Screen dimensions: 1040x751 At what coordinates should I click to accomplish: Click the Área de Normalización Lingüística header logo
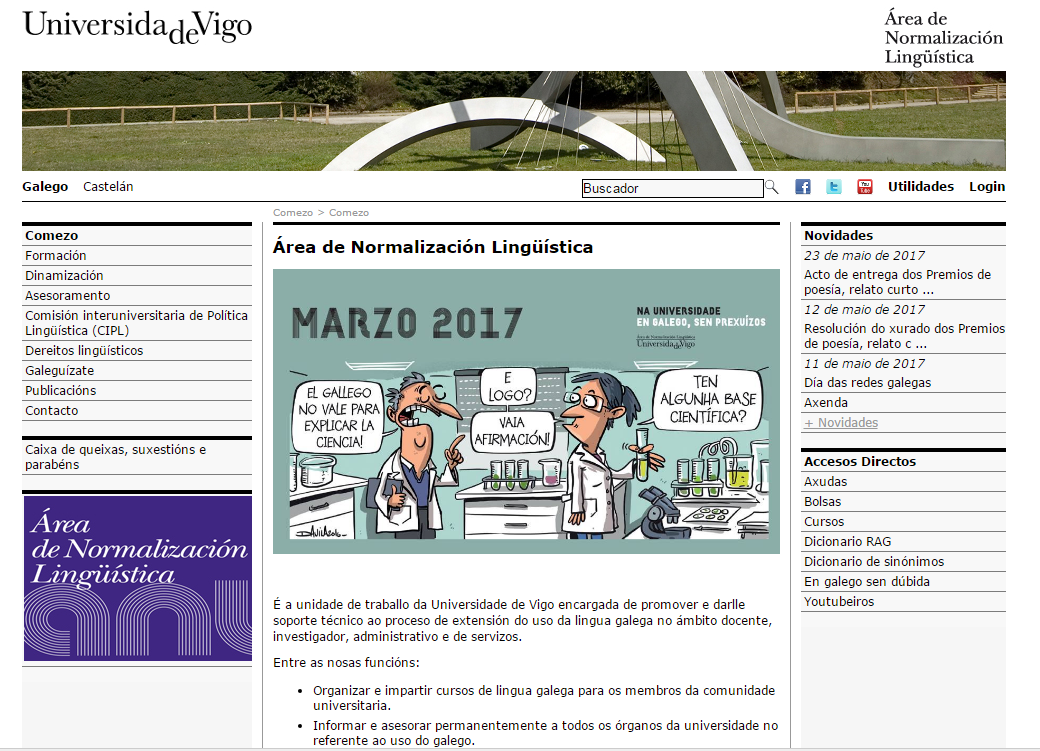(943, 38)
